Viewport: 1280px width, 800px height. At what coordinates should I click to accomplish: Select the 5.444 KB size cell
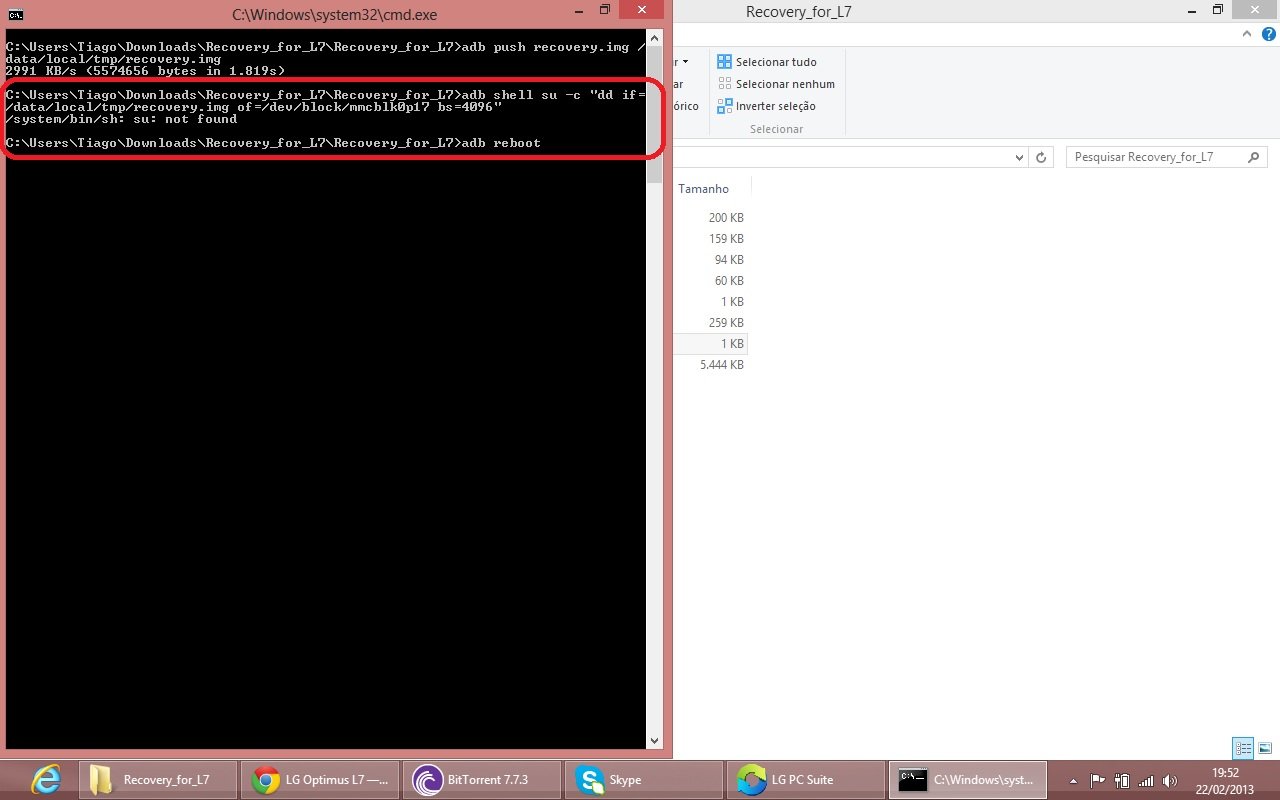tap(722, 365)
